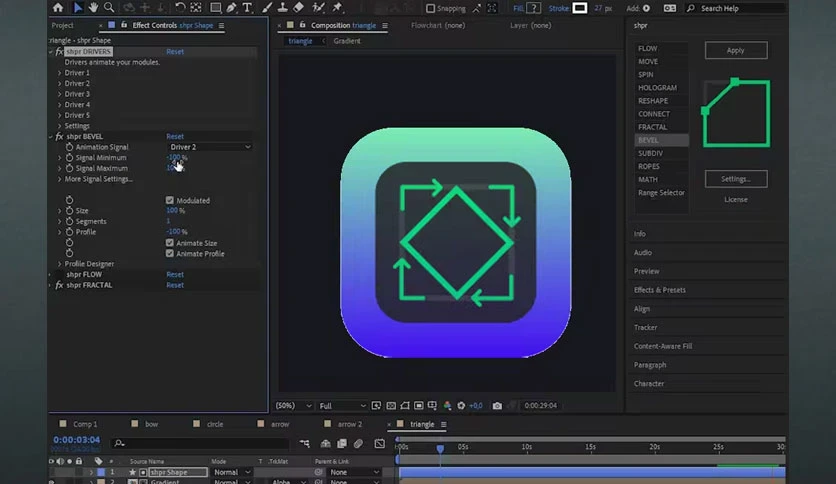Select the Hand tool
Screen dimensions: 836x484
(x=93, y=7)
